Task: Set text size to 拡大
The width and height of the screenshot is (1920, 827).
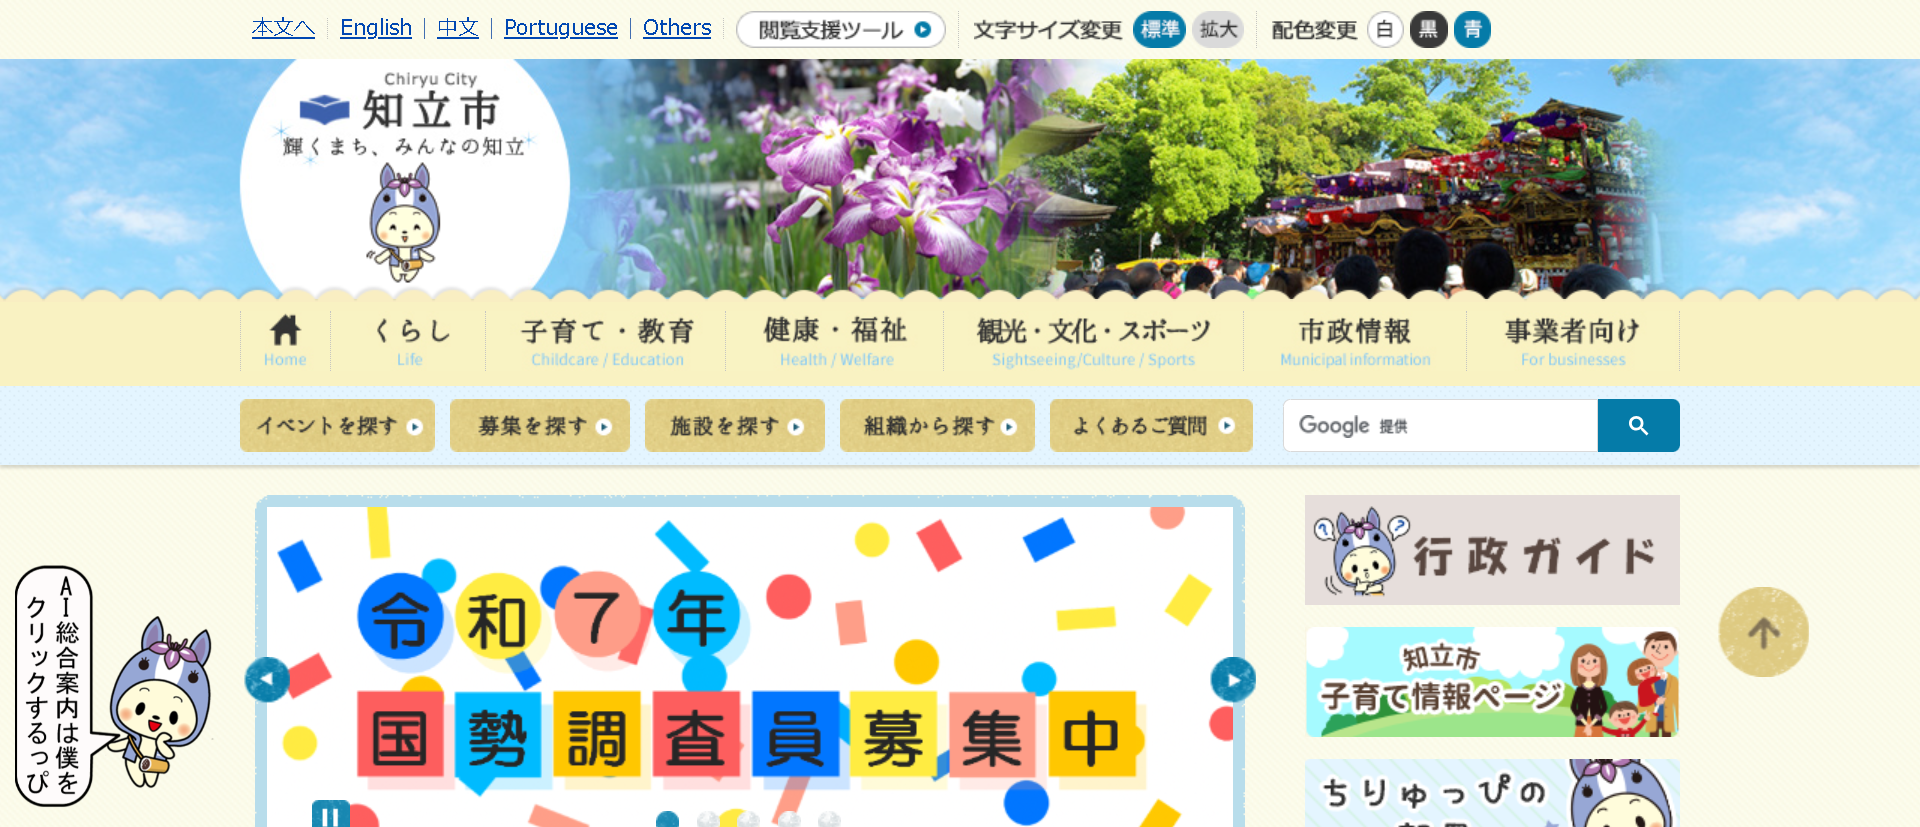Action: [x=1218, y=29]
